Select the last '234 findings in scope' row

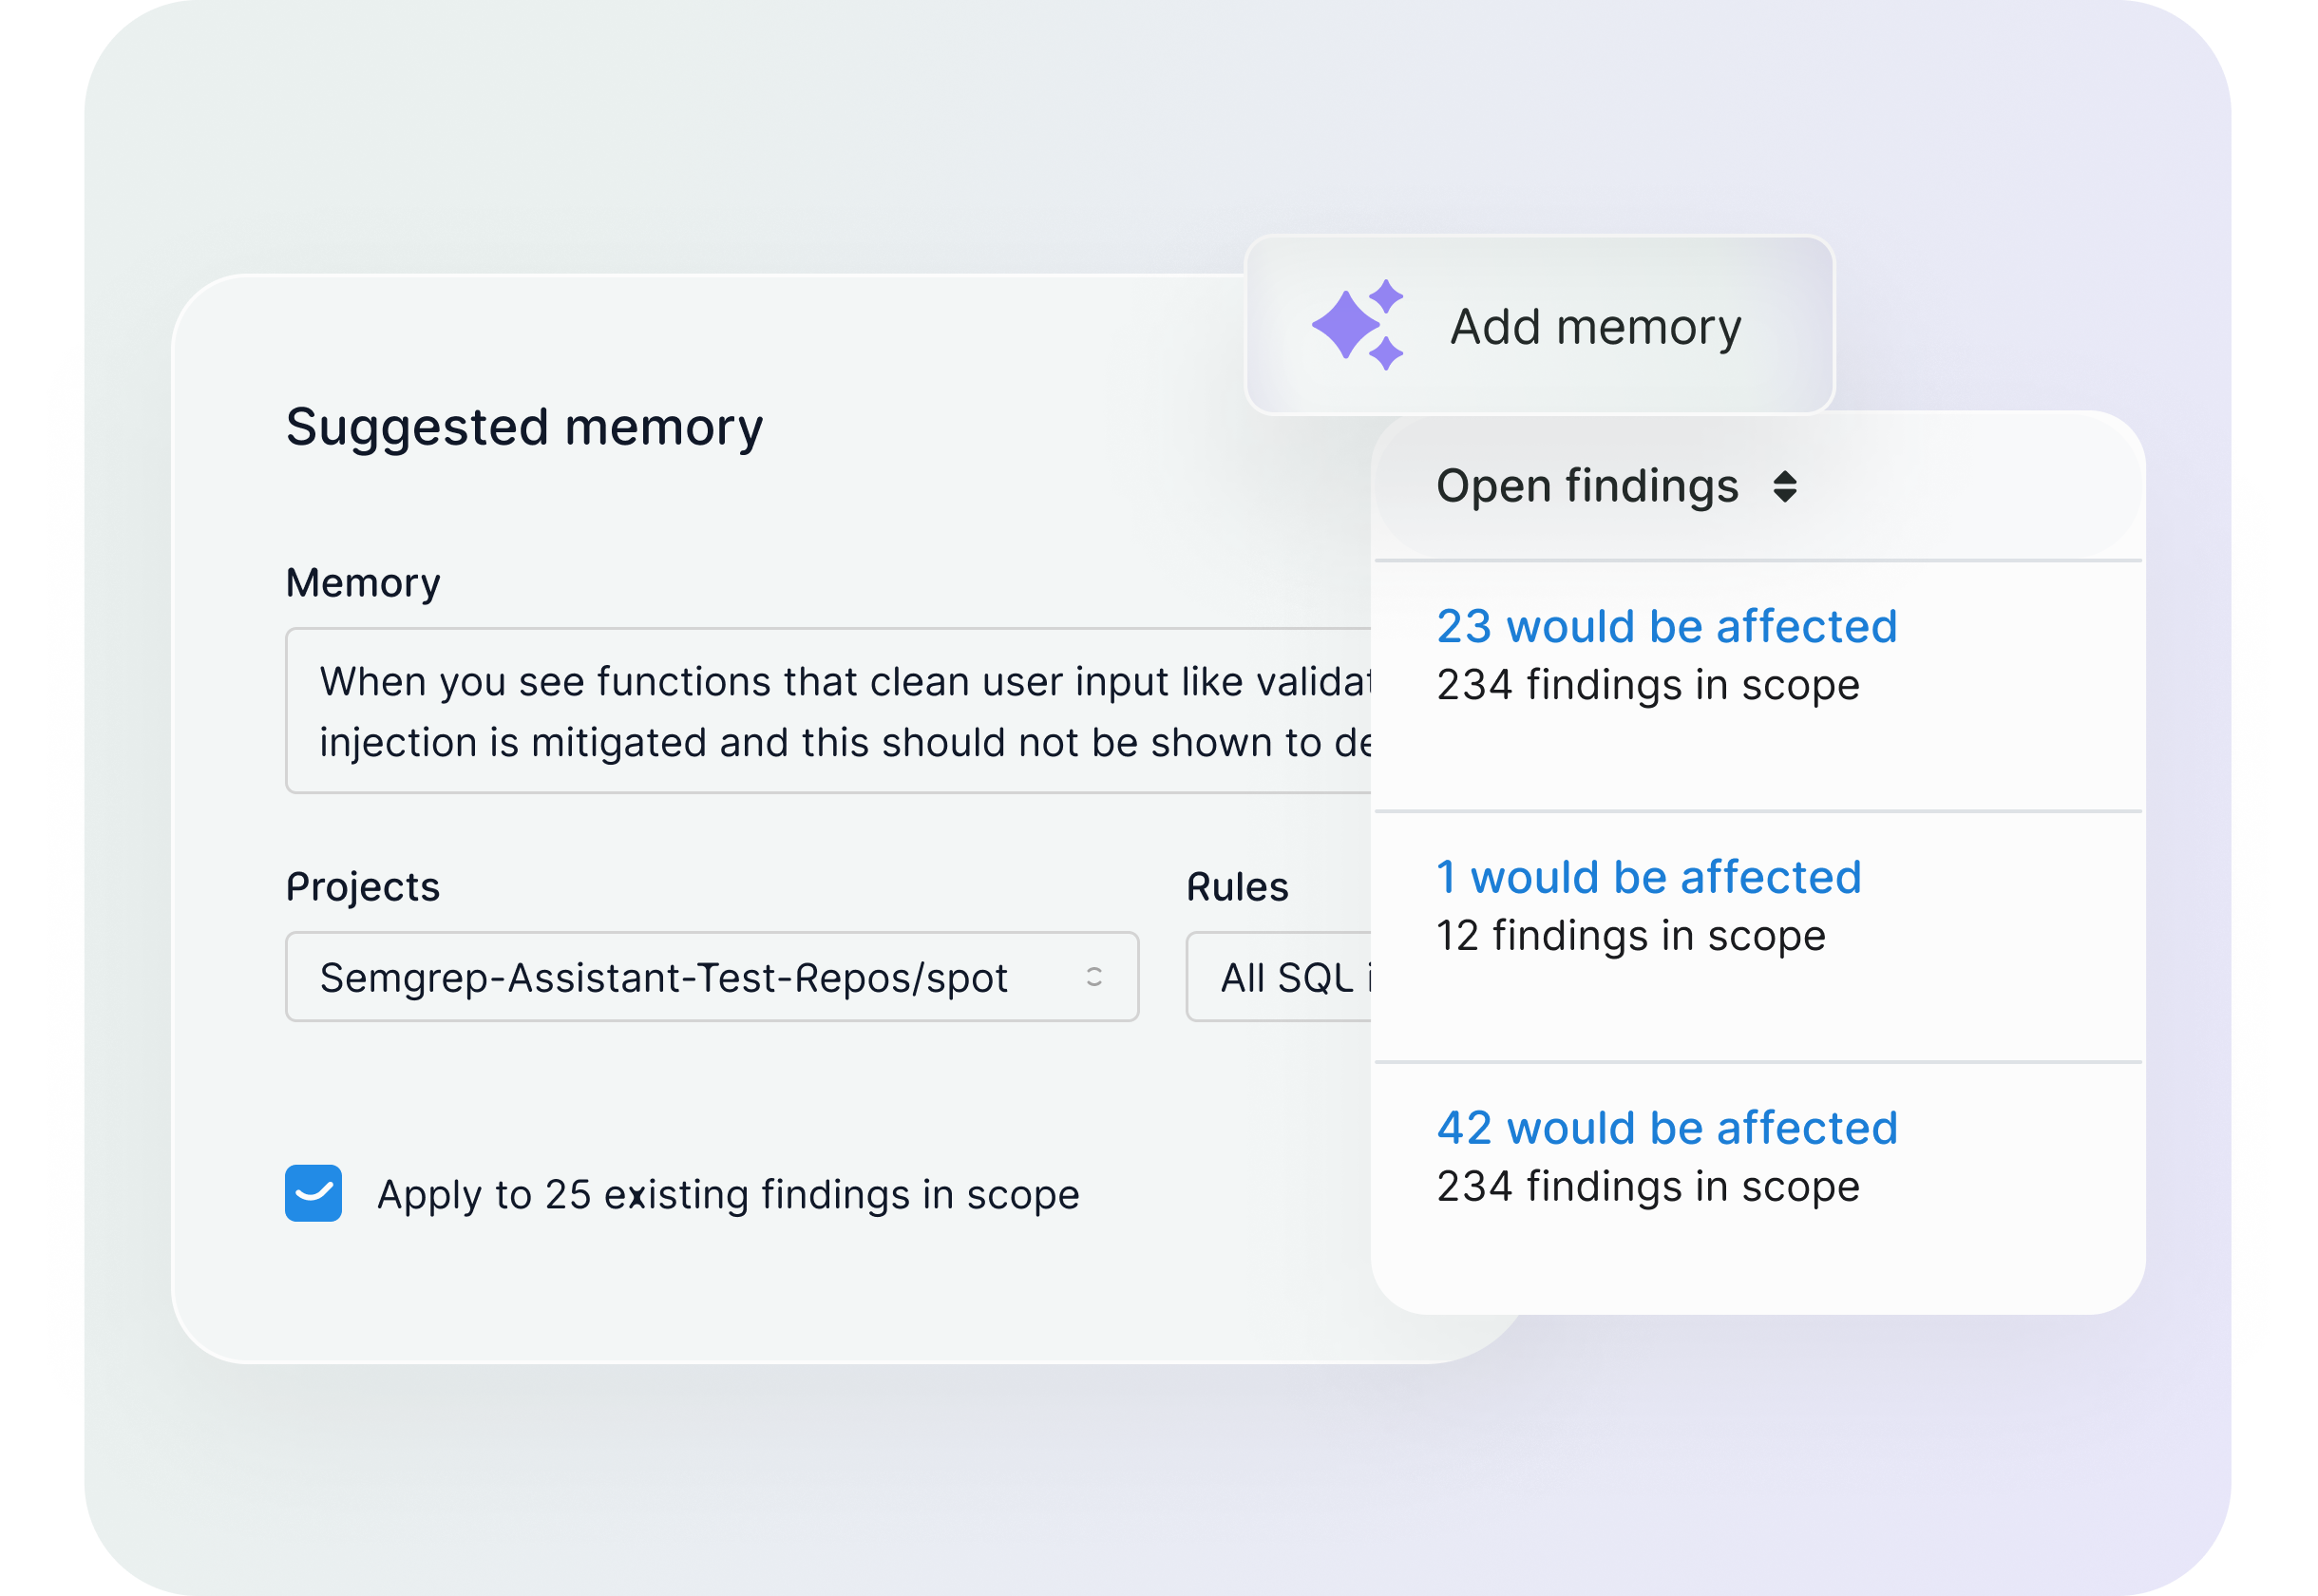tap(1647, 1187)
